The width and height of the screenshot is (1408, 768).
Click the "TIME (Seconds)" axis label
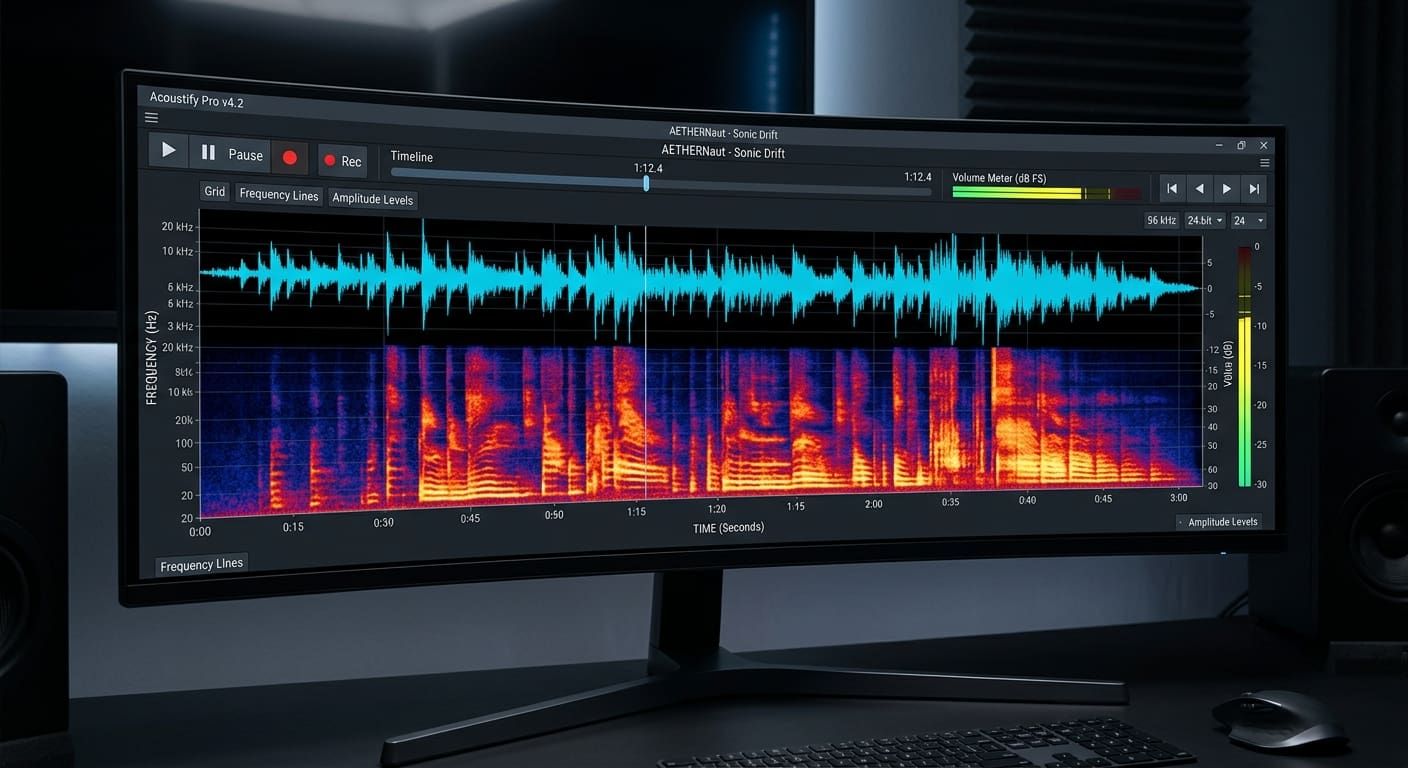click(728, 527)
